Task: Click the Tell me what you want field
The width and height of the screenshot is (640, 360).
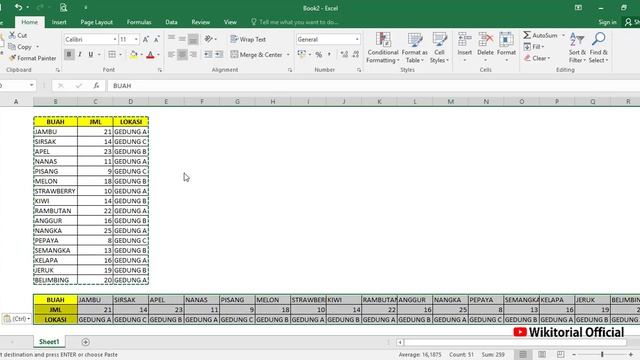Action: tap(295, 22)
